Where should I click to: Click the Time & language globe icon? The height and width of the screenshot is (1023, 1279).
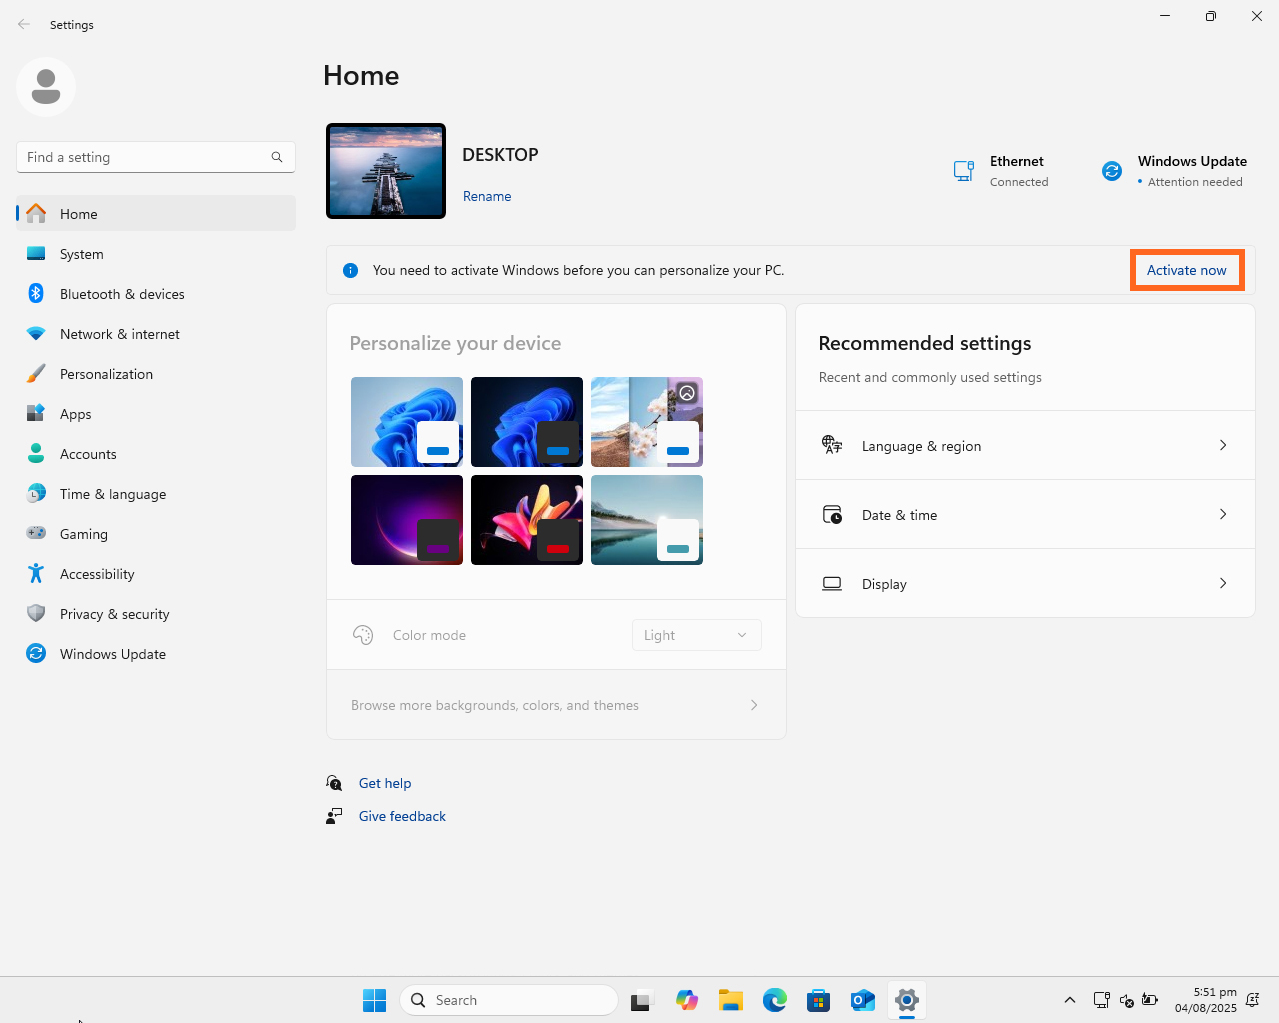point(36,493)
